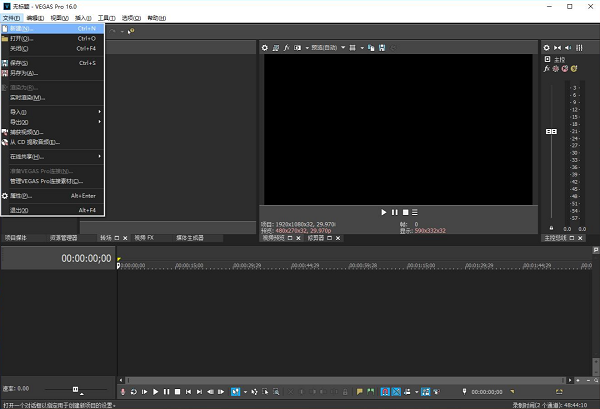This screenshot has height=409, width=600.
Task: Open video preview properties gear icon
Action: pos(265,47)
